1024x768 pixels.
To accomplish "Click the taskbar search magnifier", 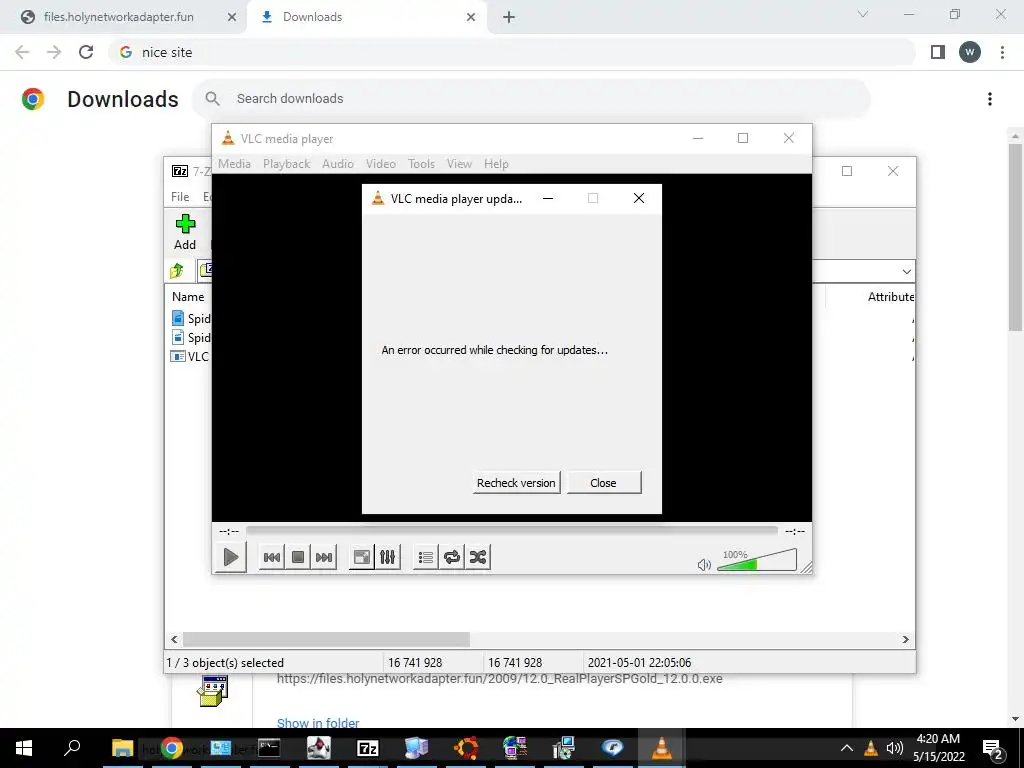I will [x=72, y=748].
